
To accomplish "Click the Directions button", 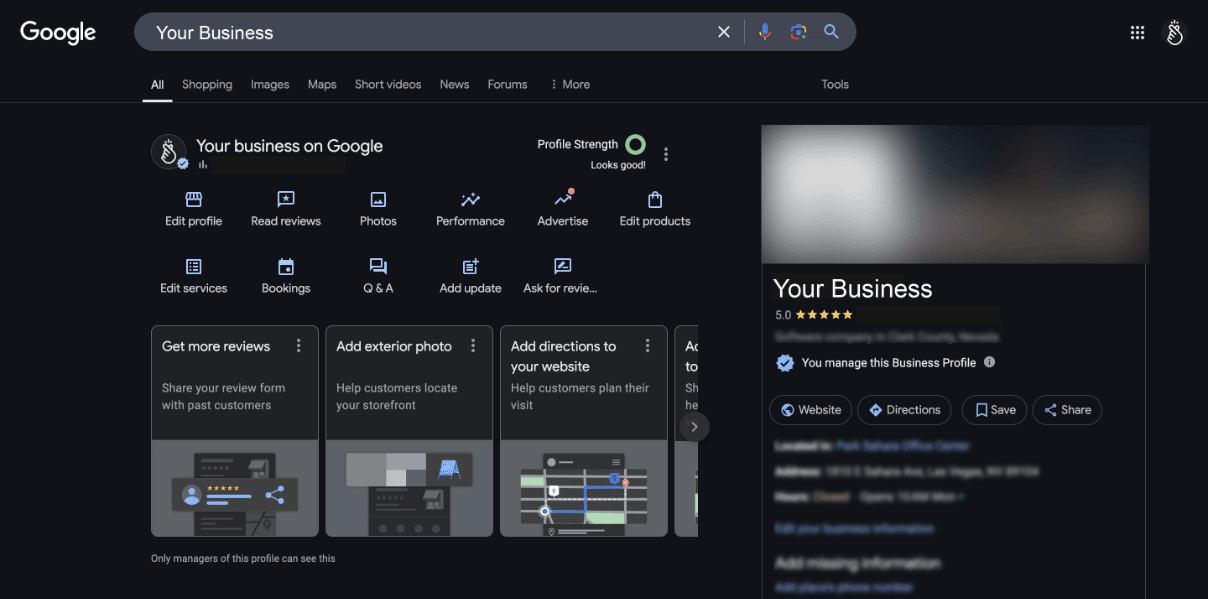I will click(x=905, y=410).
